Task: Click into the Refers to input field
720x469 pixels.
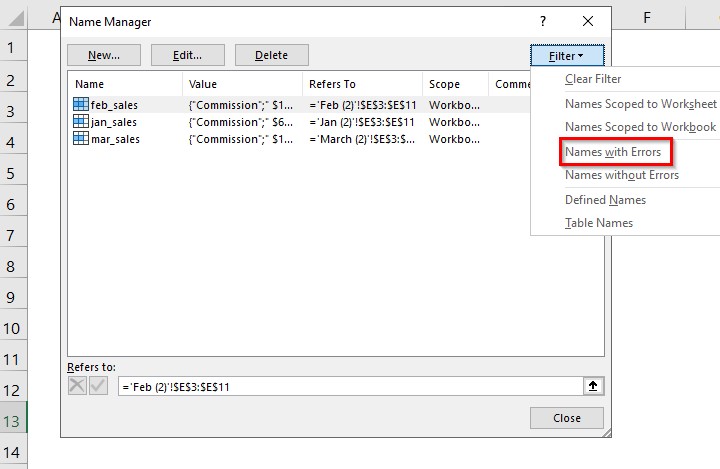Action: pos(351,386)
